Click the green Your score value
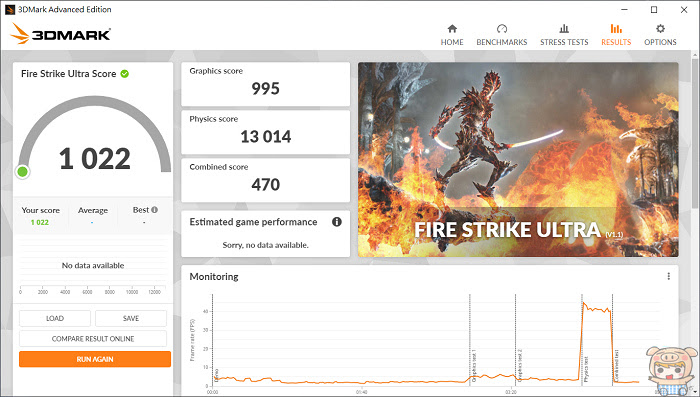Viewport: 700px width, 397px height. pyautogui.click(x=40, y=222)
